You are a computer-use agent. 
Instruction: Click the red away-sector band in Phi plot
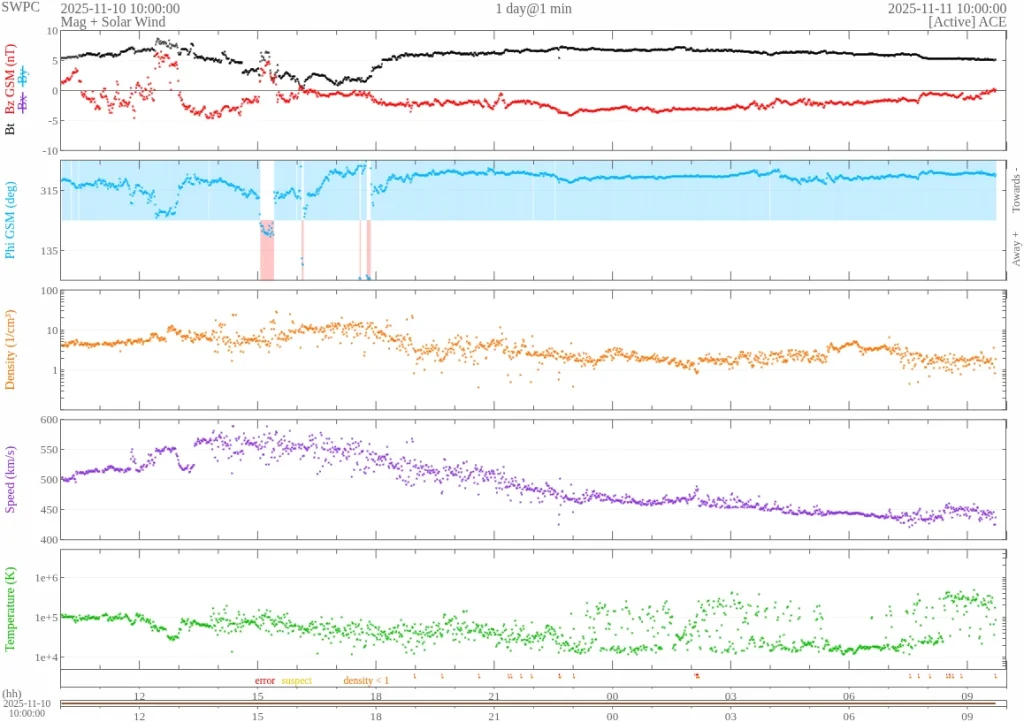coord(267,250)
